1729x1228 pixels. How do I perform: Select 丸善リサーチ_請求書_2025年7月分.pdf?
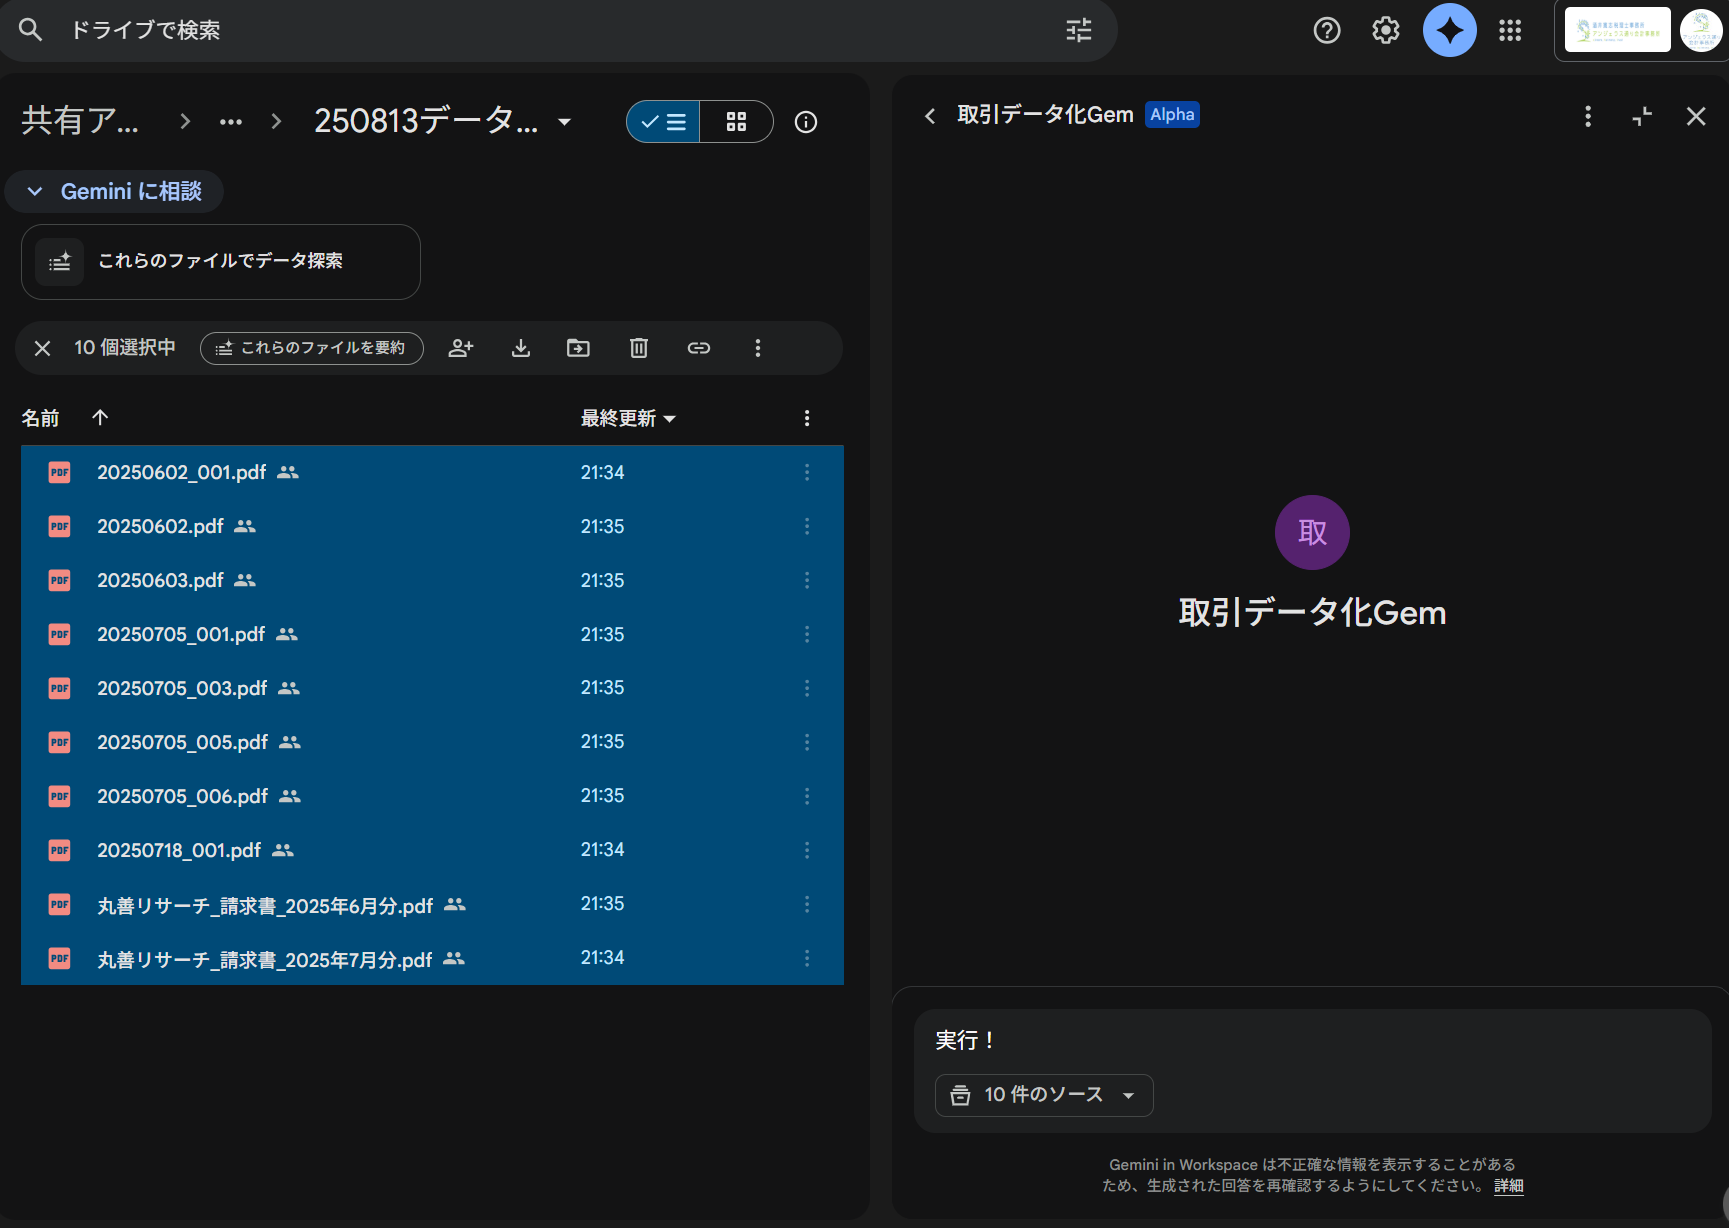(x=432, y=958)
